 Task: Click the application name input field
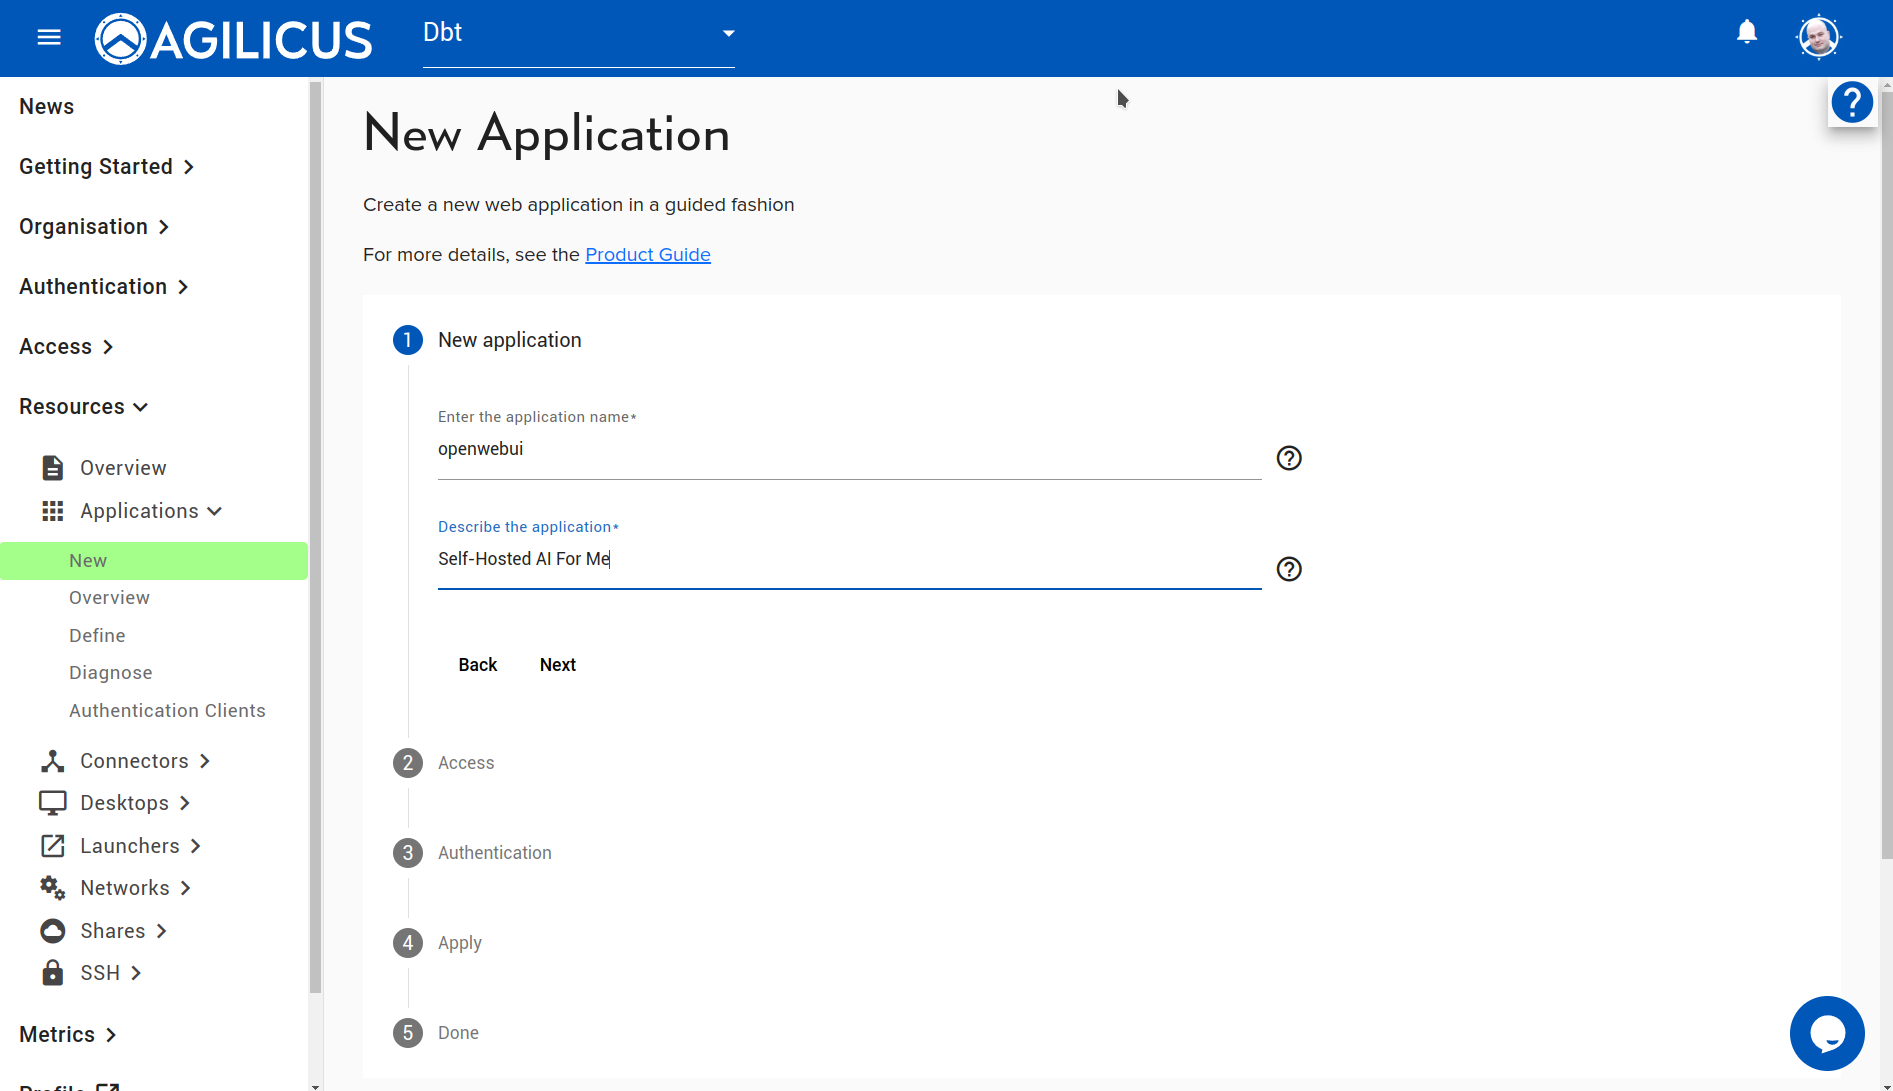(x=848, y=450)
